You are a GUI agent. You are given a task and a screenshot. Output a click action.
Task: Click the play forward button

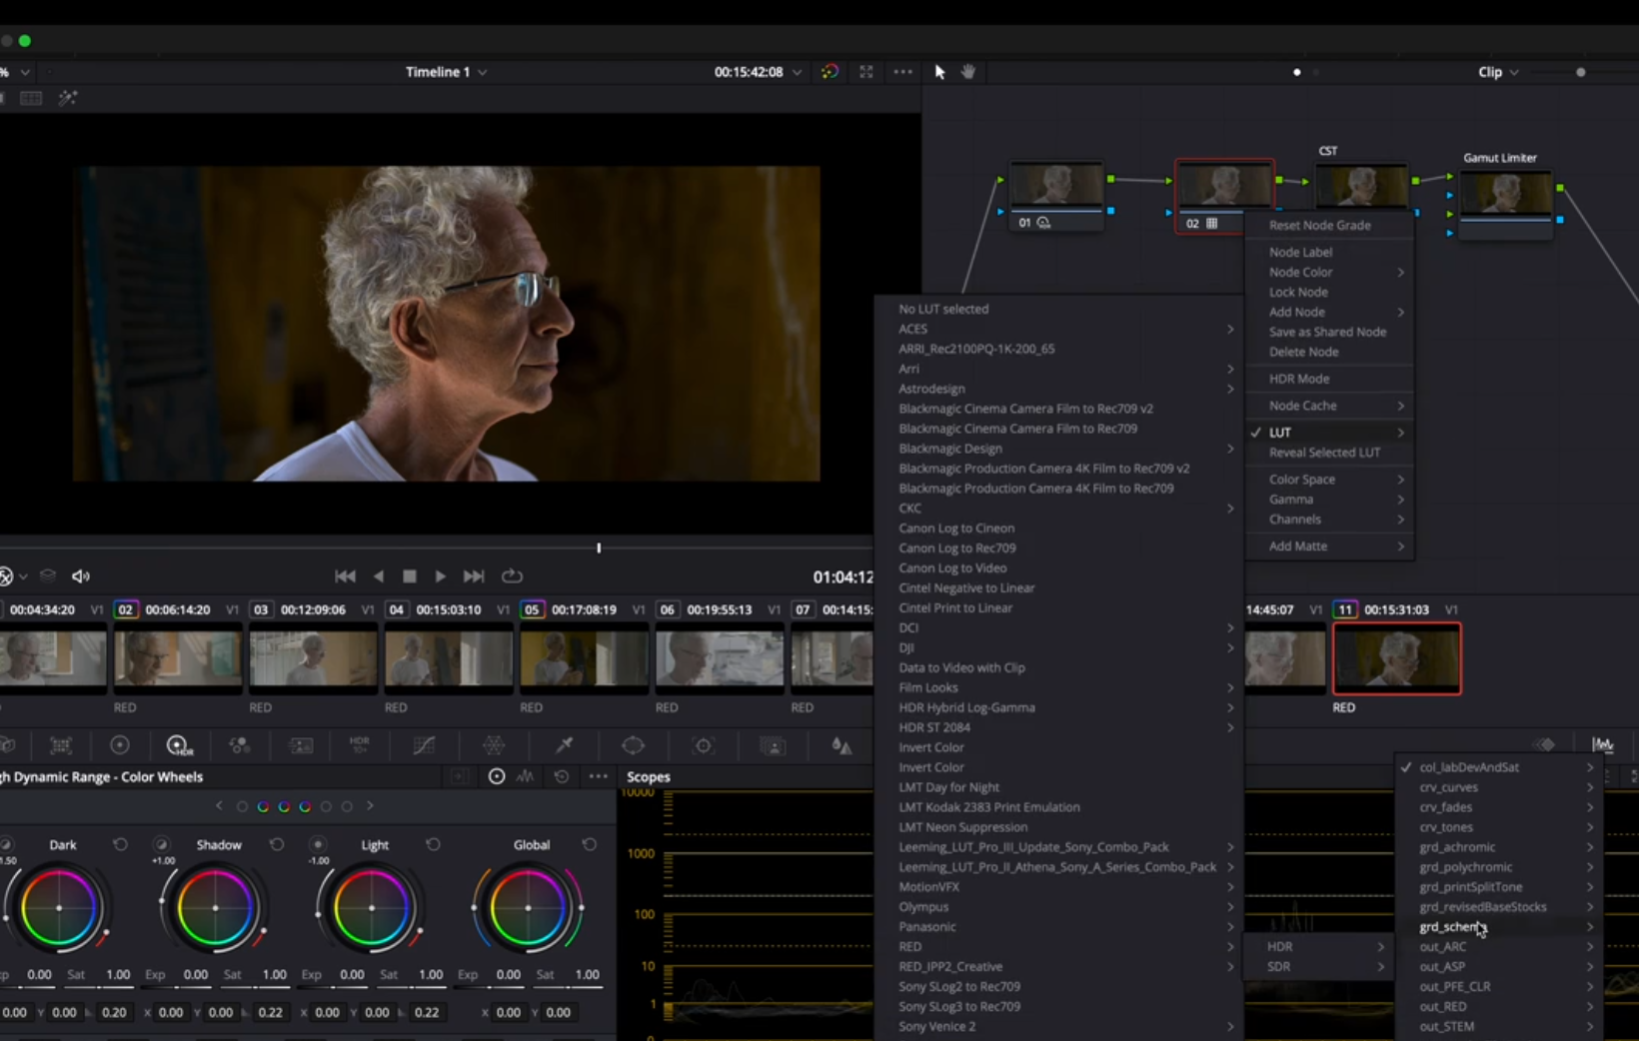click(x=440, y=576)
